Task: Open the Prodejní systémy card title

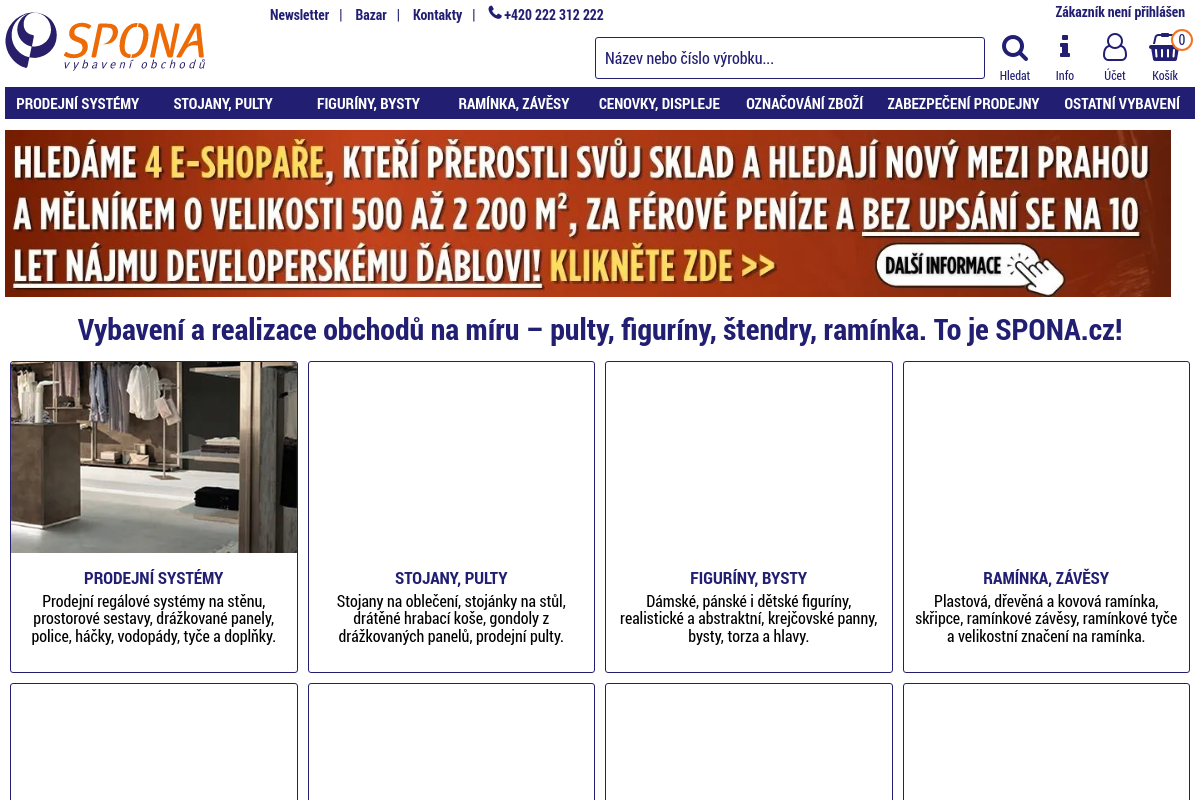Action: pos(154,578)
